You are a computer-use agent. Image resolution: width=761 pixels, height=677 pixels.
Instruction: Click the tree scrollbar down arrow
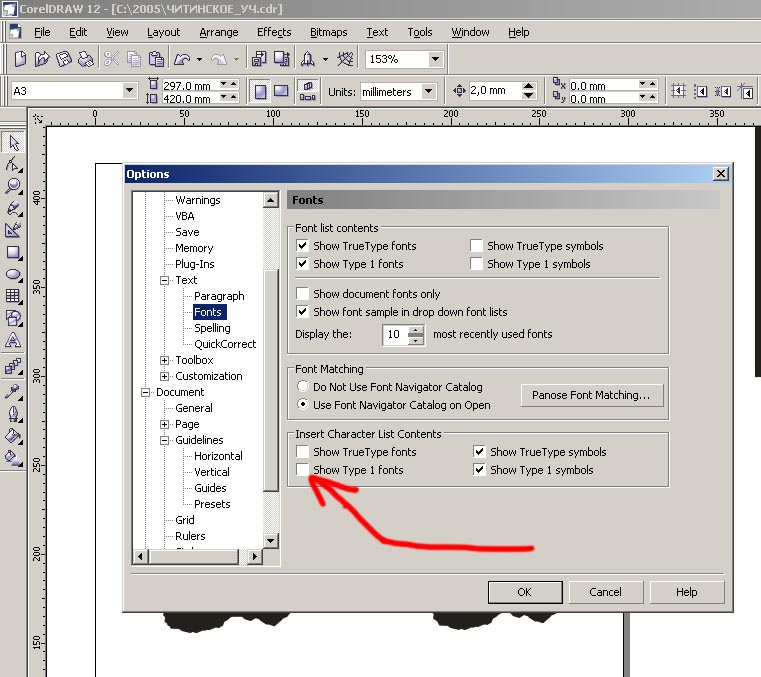[x=271, y=540]
